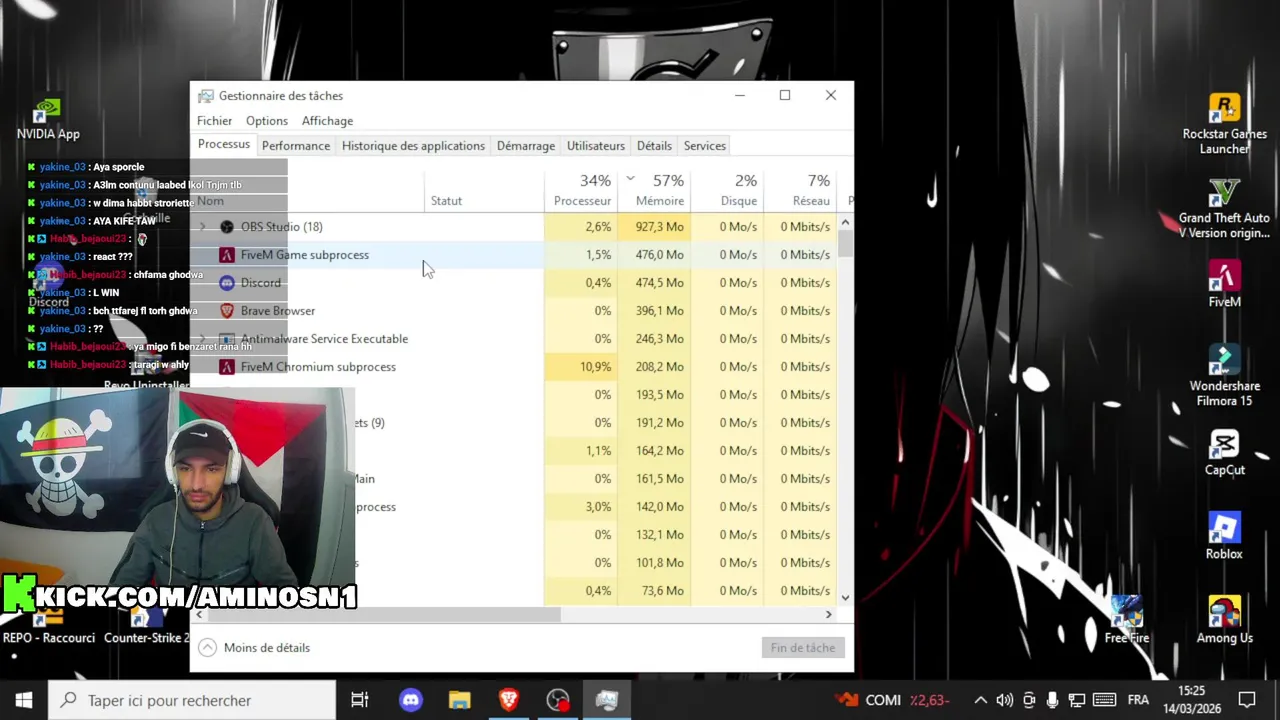Sort by the Réseau column header
The image size is (1280, 720).
point(801,190)
